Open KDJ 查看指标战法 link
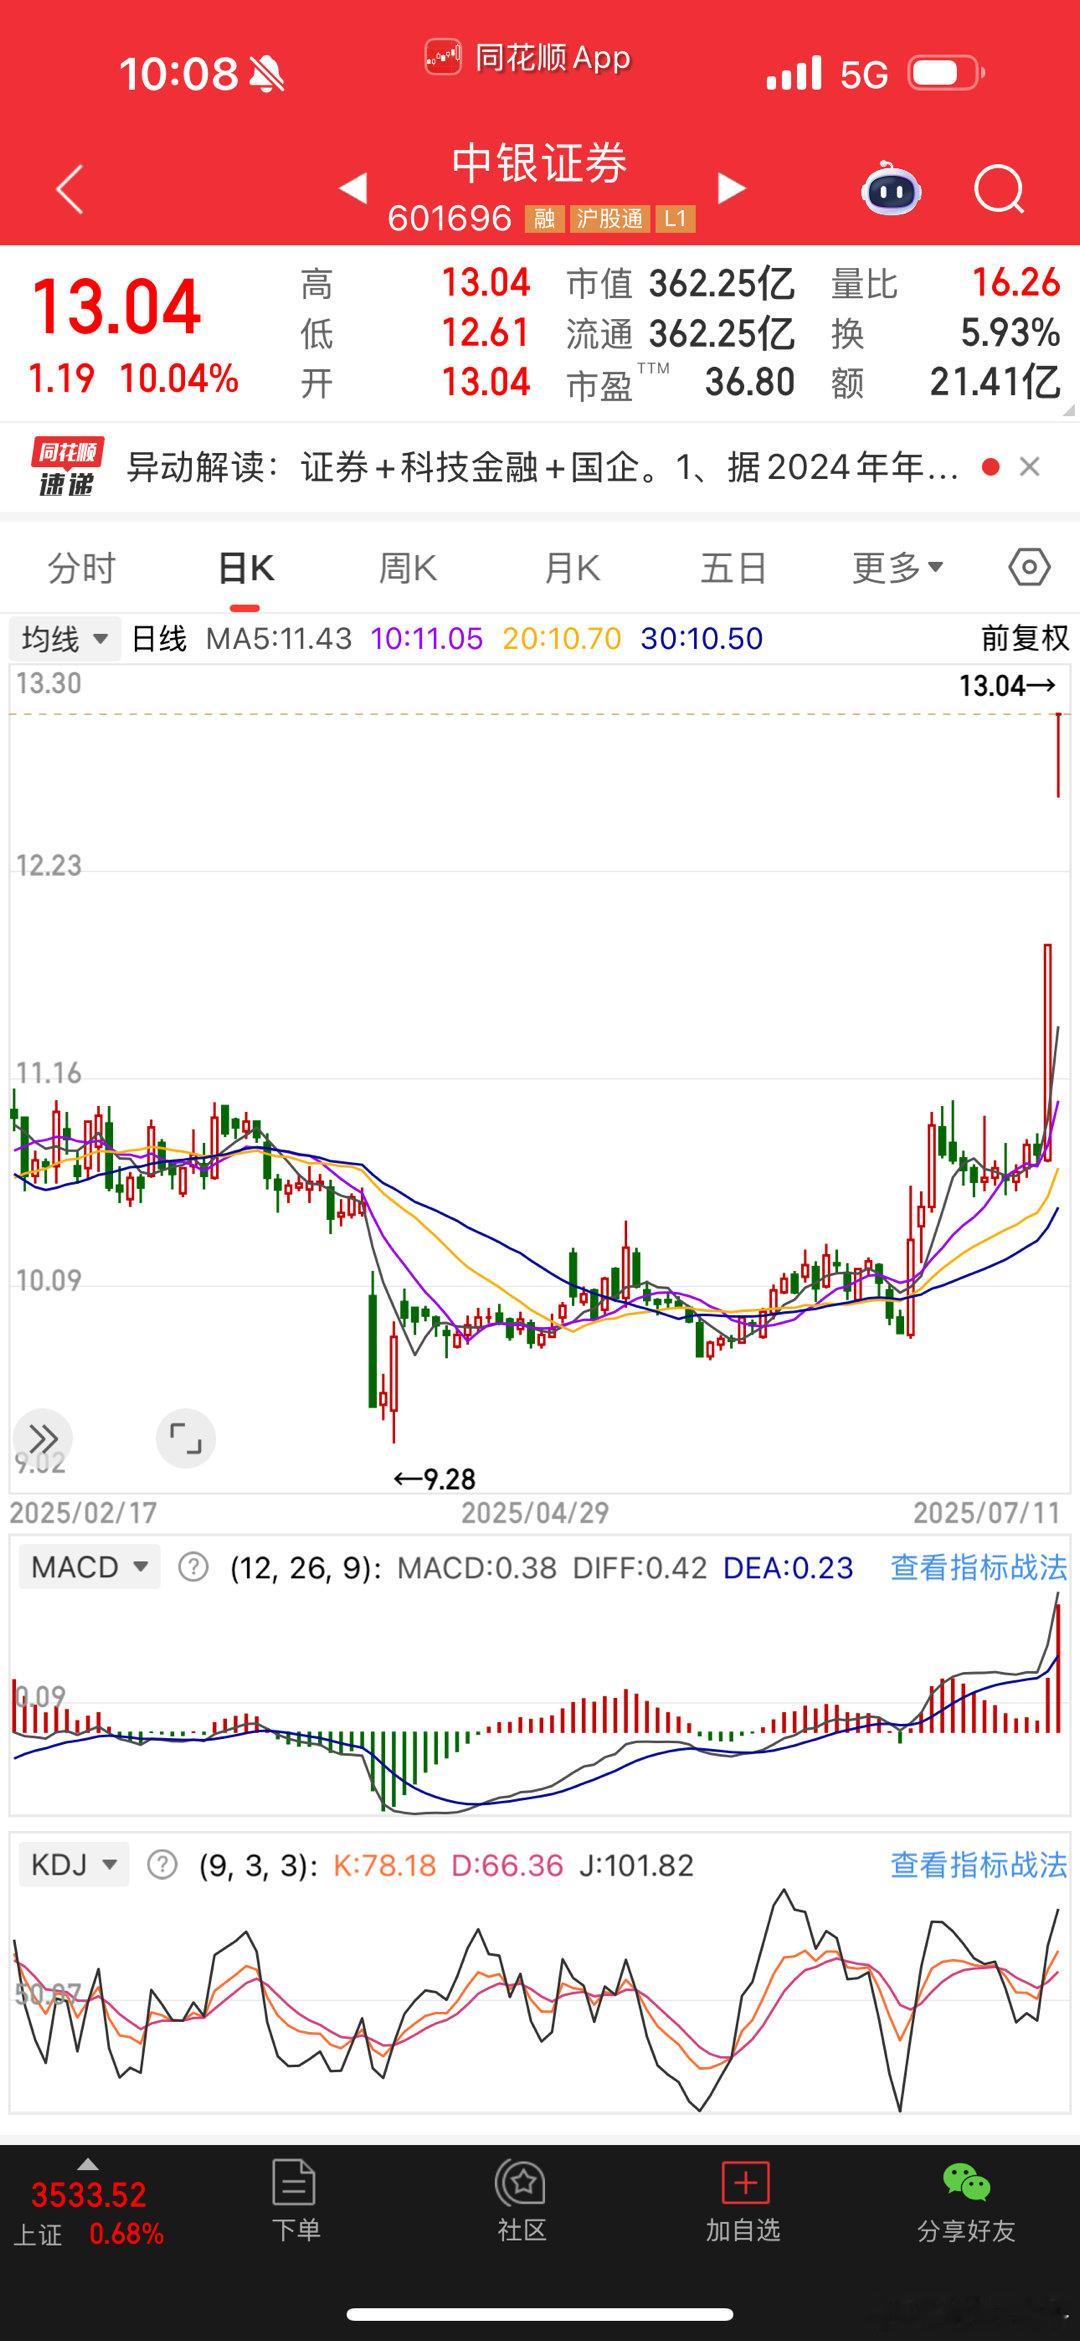This screenshot has width=1080, height=2341. point(978,1865)
